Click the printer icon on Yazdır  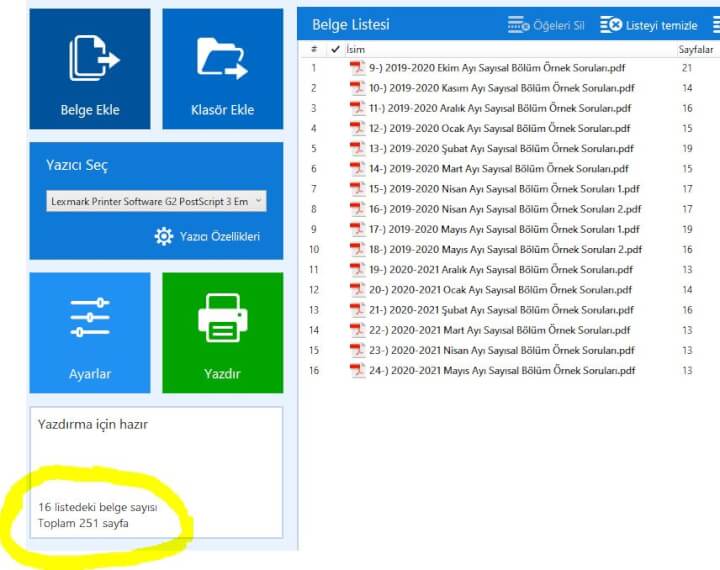pos(223,318)
